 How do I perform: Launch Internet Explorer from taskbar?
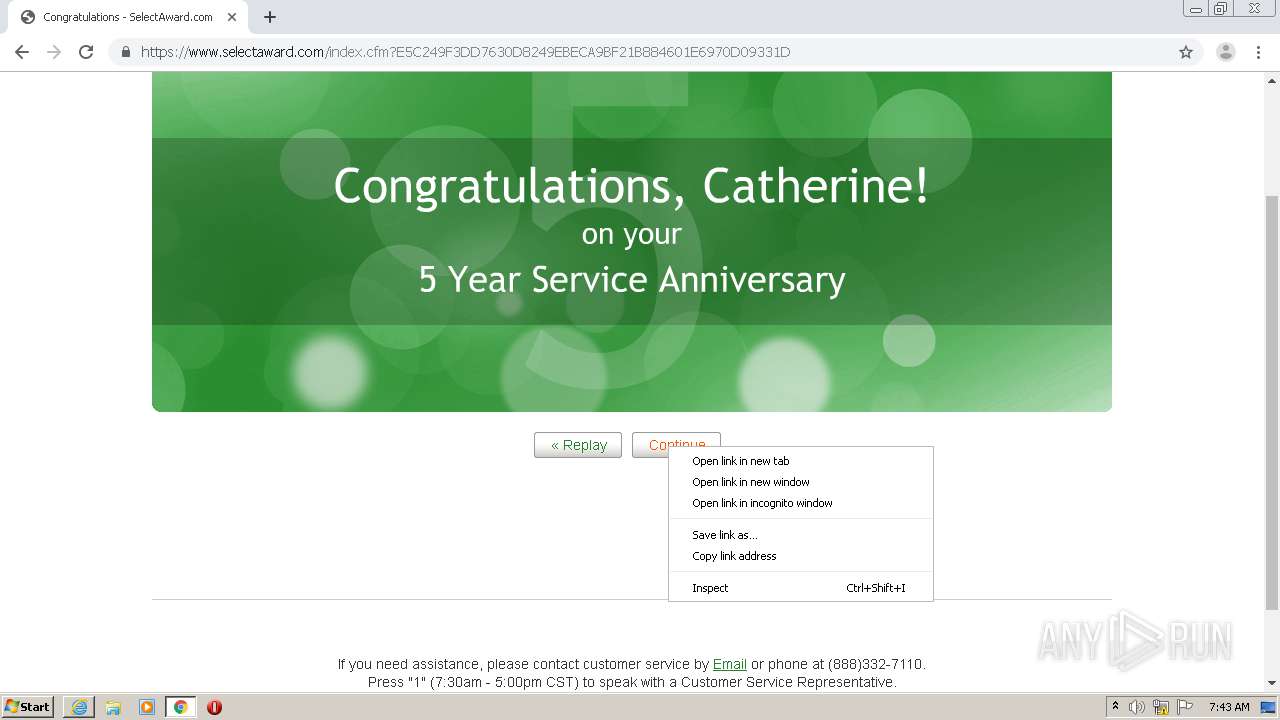(x=79, y=707)
